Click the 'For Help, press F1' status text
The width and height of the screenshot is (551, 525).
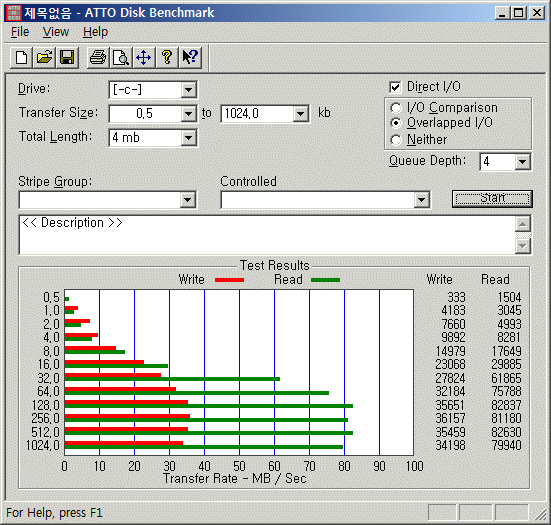point(54,513)
